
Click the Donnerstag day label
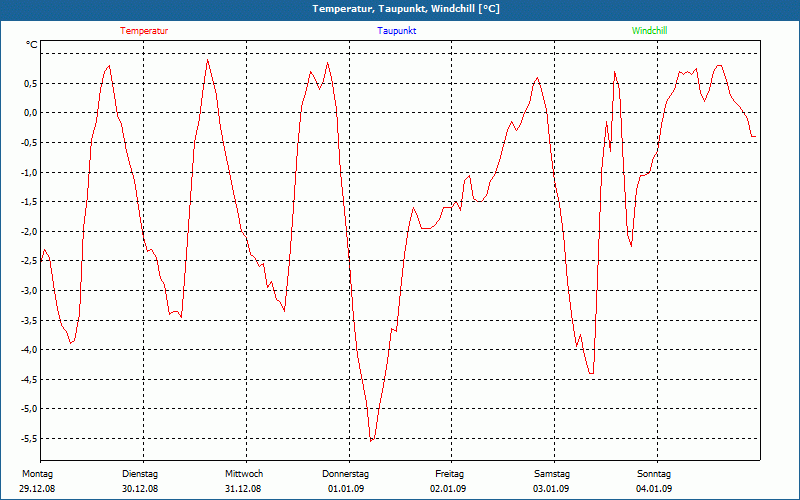(x=345, y=474)
